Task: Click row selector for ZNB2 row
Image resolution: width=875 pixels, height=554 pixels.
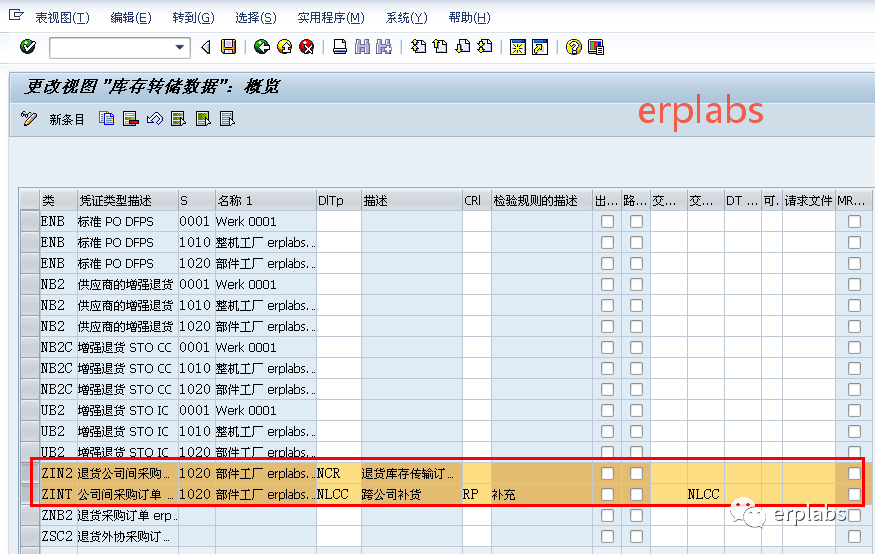Action: point(29,516)
